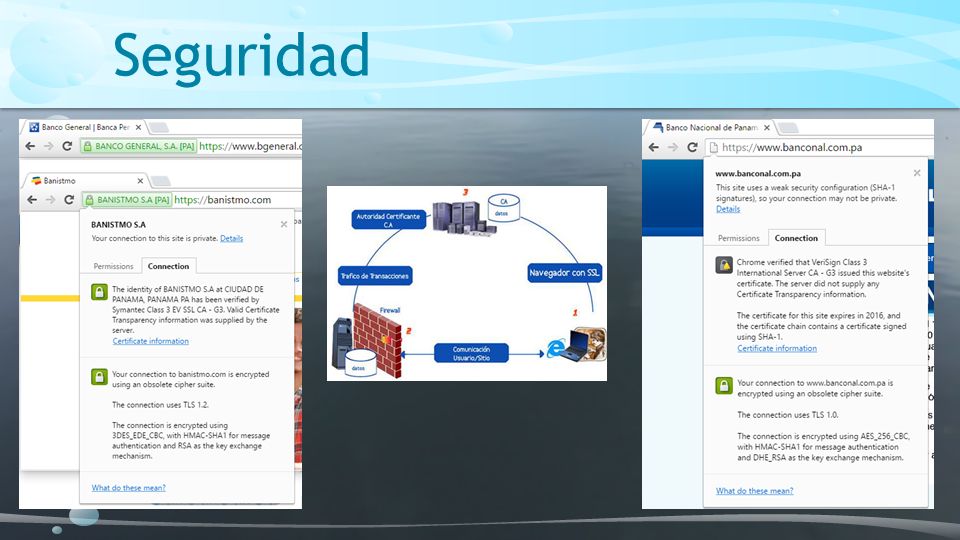Open Details link in Banistmo popup
960x540 pixels.
231,238
